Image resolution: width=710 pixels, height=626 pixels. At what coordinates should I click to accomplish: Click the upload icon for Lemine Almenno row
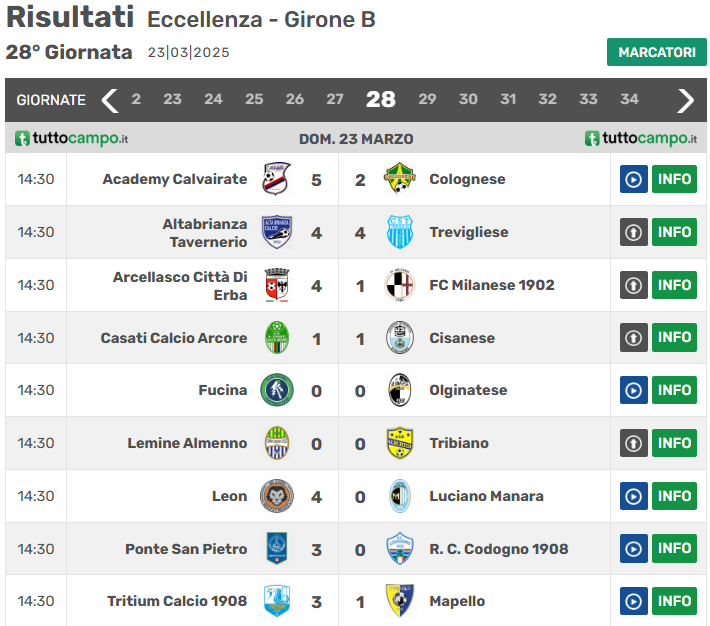(634, 443)
